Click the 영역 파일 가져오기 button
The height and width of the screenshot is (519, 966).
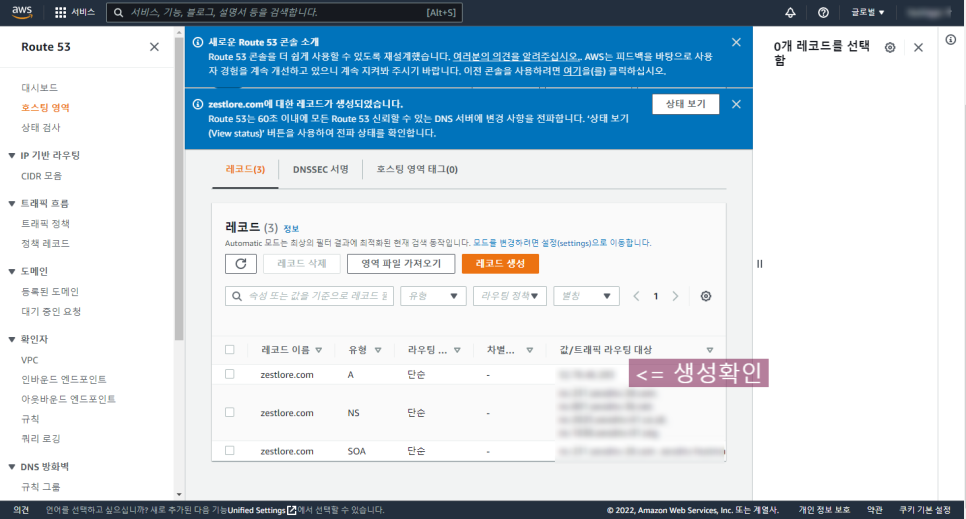click(401, 264)
